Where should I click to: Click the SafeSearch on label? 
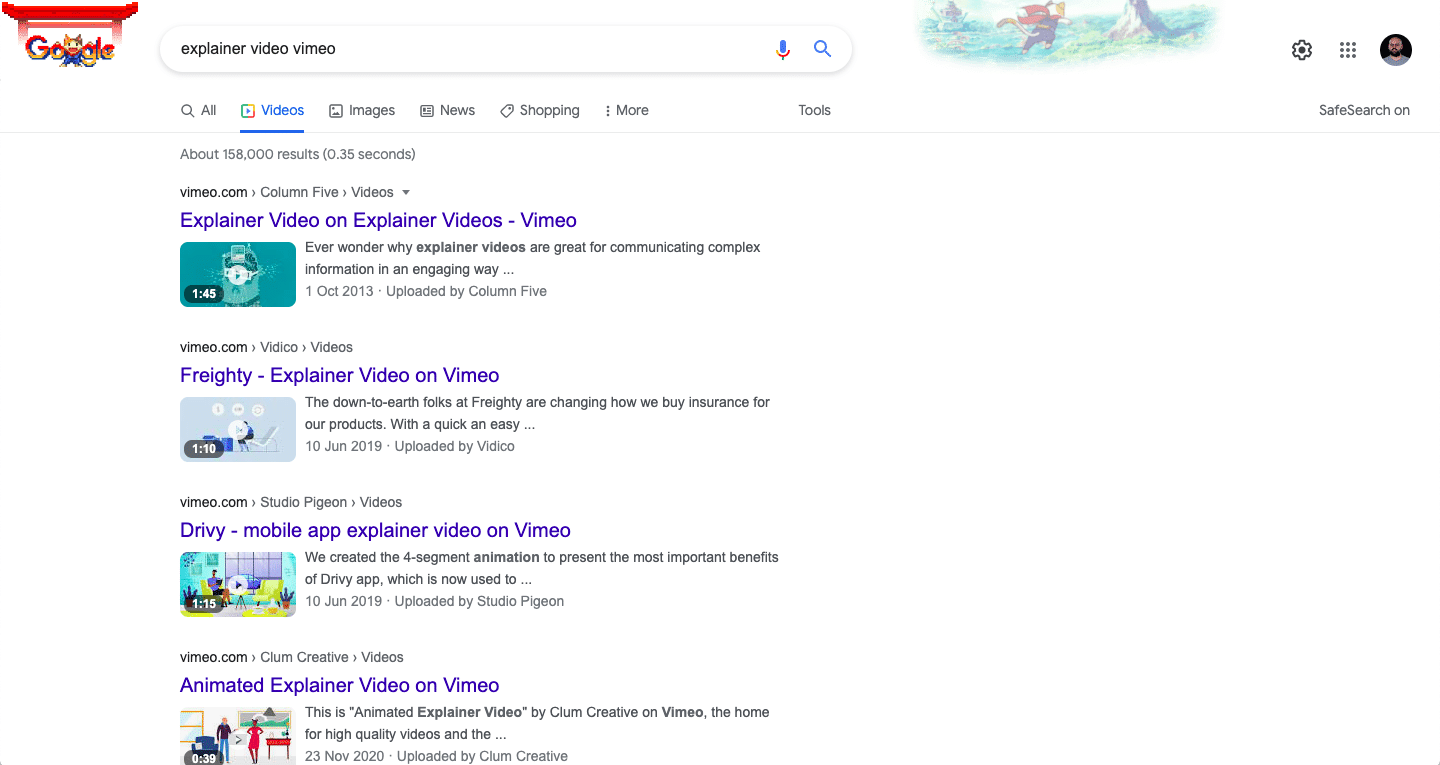tap(1364, 111)
